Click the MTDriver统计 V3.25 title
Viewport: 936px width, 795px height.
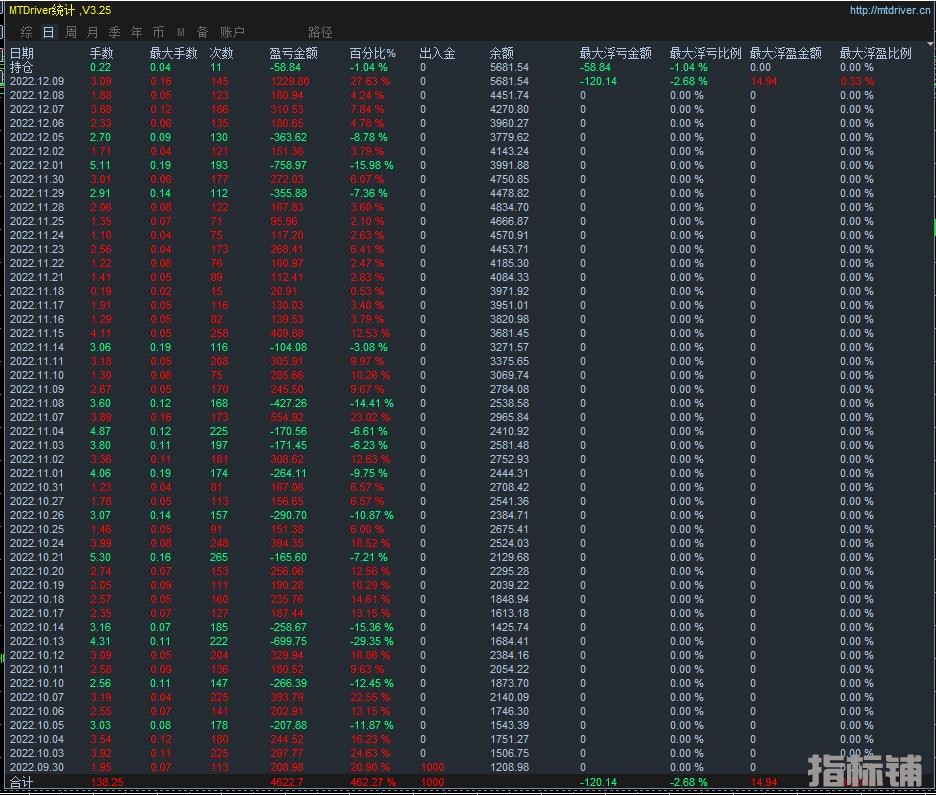(60, 10)
